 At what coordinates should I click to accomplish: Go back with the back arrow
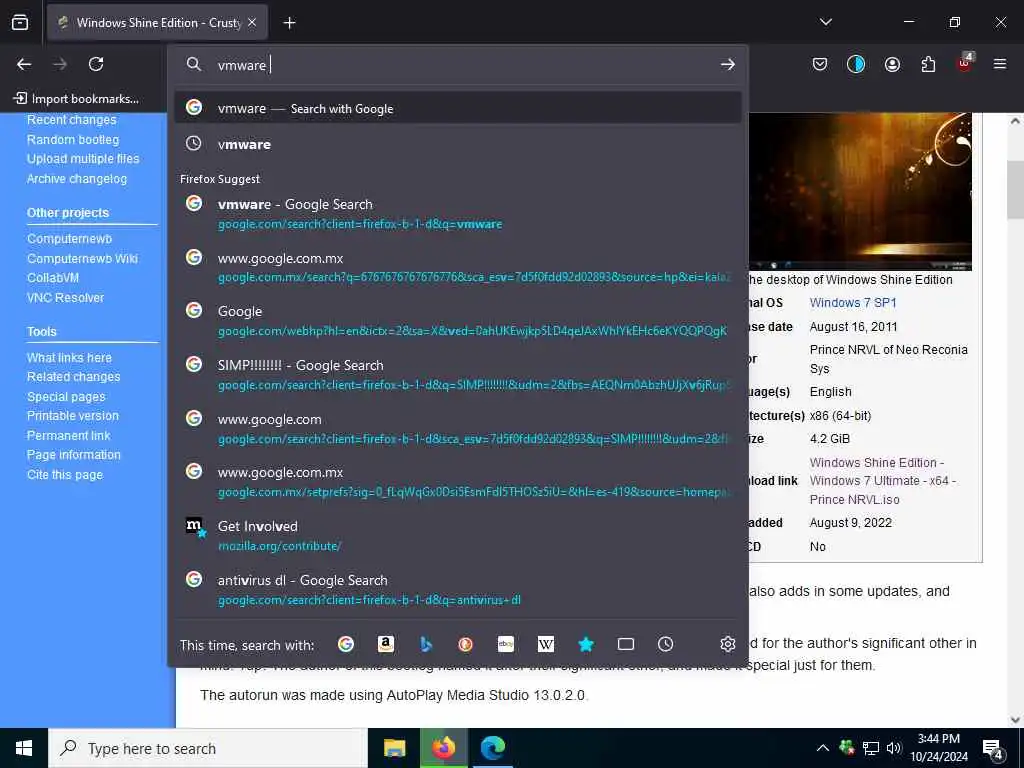tap(24, 64)
